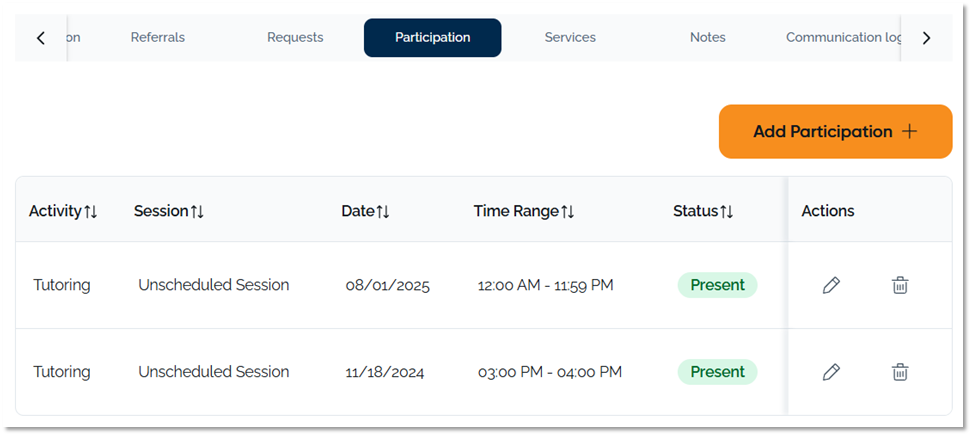Delete the 08/01/2025 tutoring participation record
Viewport: 972px width, 436px height.
click(x=900, y=286)
